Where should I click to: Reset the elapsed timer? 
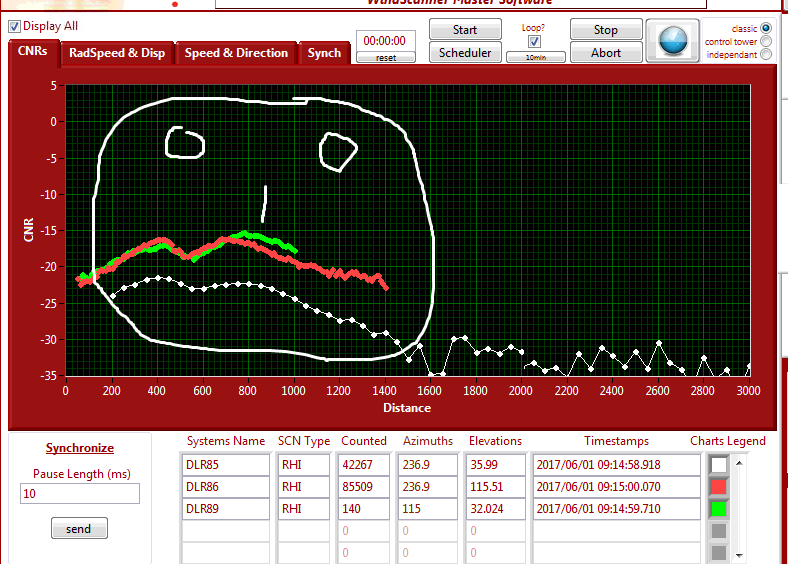pos(386,58)
